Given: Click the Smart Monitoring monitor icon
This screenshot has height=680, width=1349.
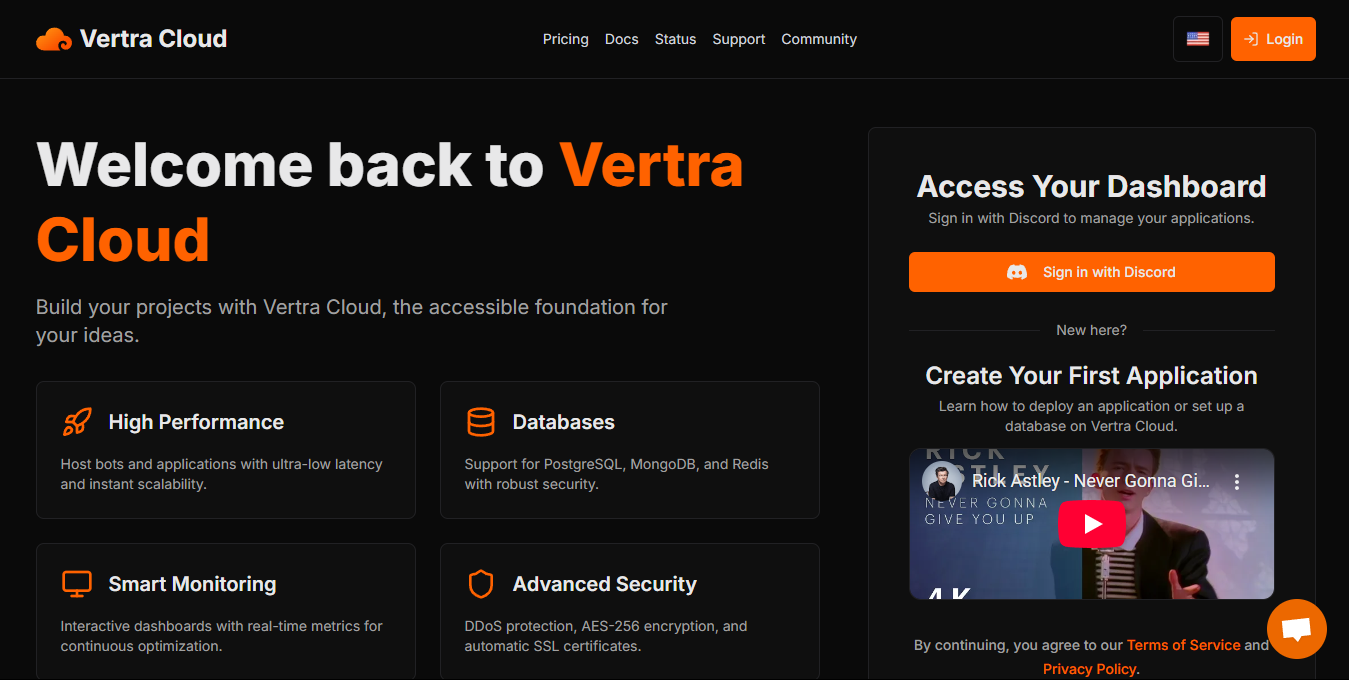Looking at the screenshot, I should pyautogui.click(x=75, y=583).
